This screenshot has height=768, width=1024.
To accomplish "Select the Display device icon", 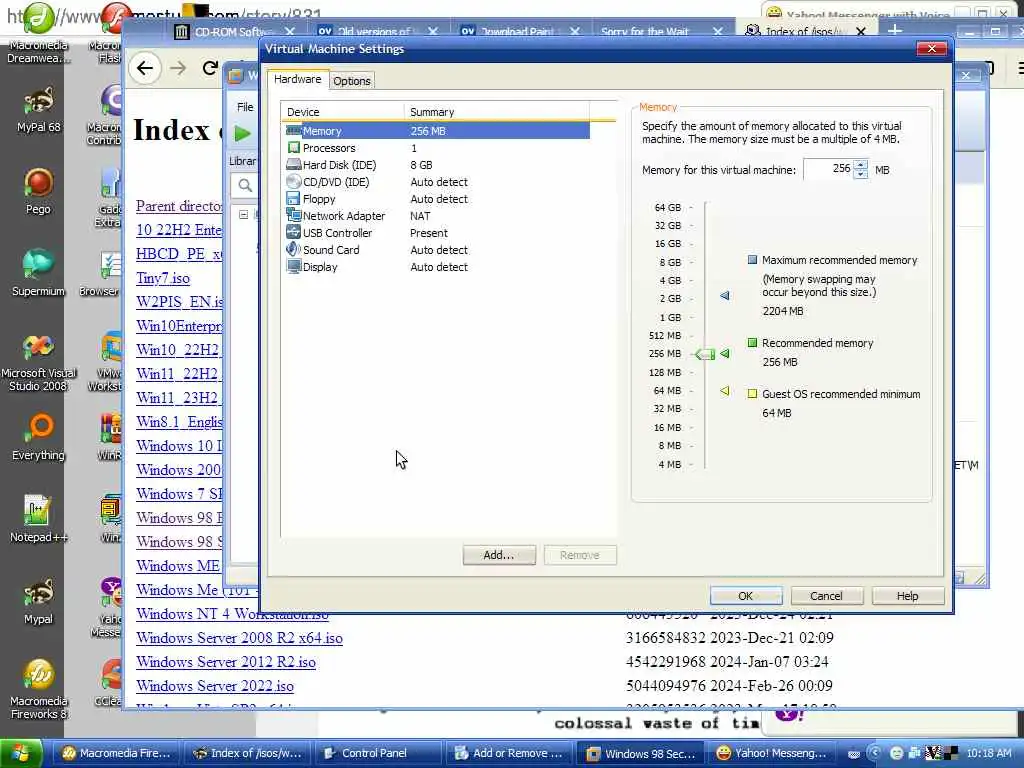I will click(x=294, y=266).
